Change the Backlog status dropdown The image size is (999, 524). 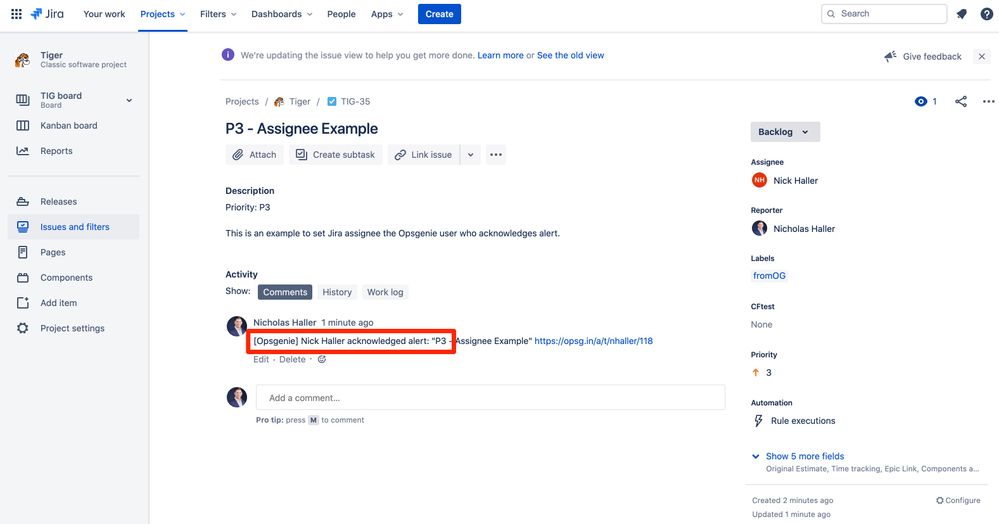785,132
